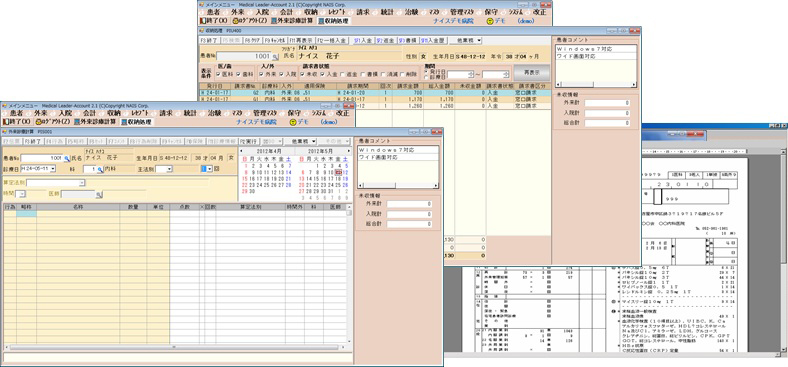Go to next month in the 2012年5月 calendar
Image resolution: width=788 pixels, height=367 pixels.
pyautogui.click(x=348, y=150)
